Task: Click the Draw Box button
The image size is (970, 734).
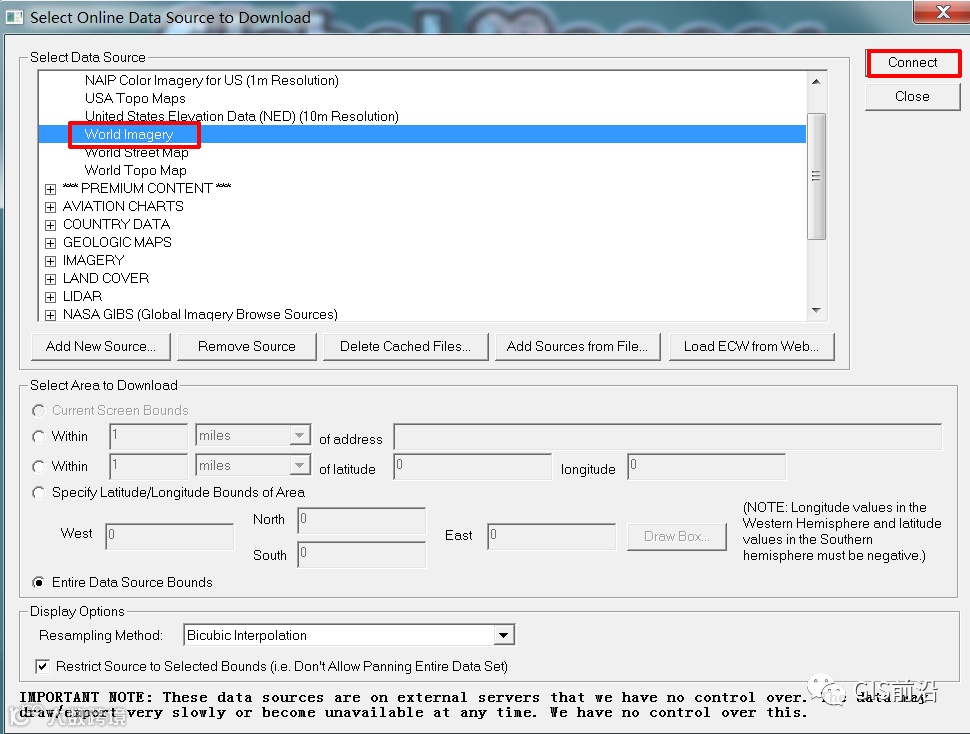Action: coord(677,537)
